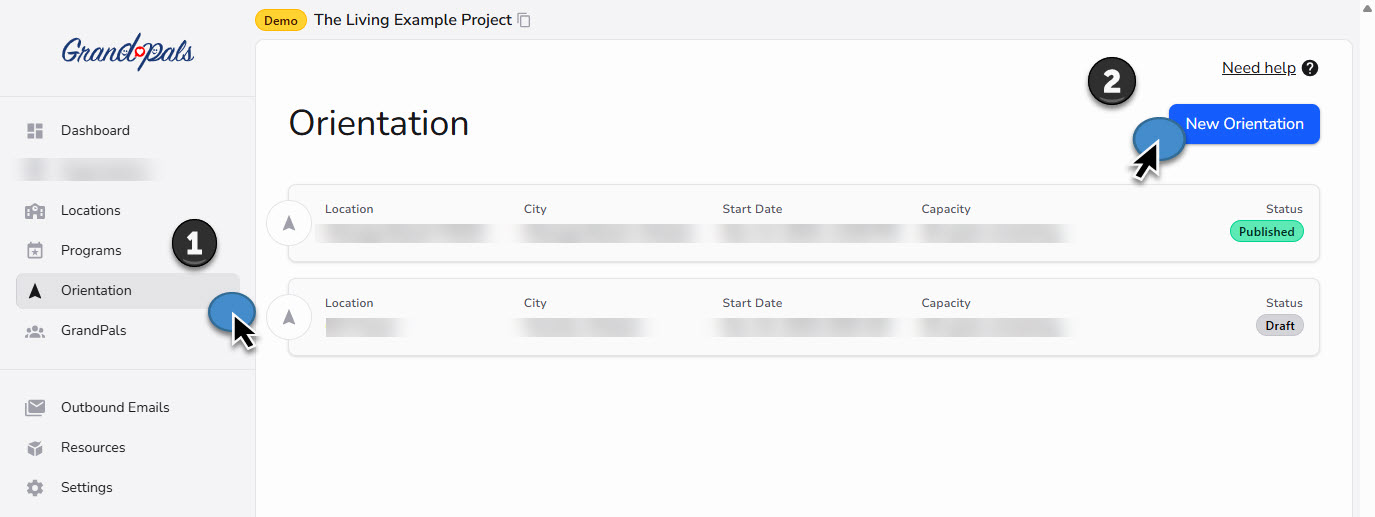
Task: Click the scrollbar up arrow
Action: tap(1367, 7)
